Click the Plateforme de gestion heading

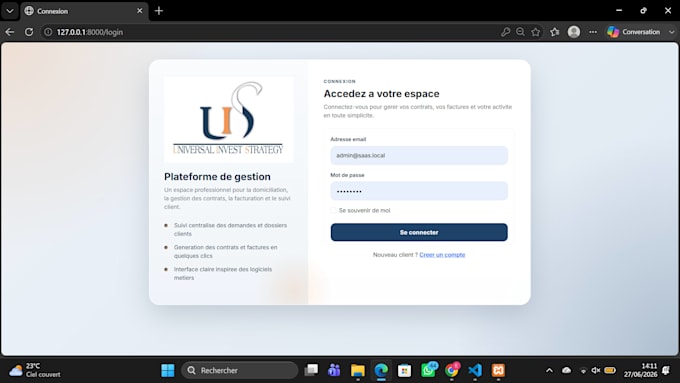(x=217, y=177)
